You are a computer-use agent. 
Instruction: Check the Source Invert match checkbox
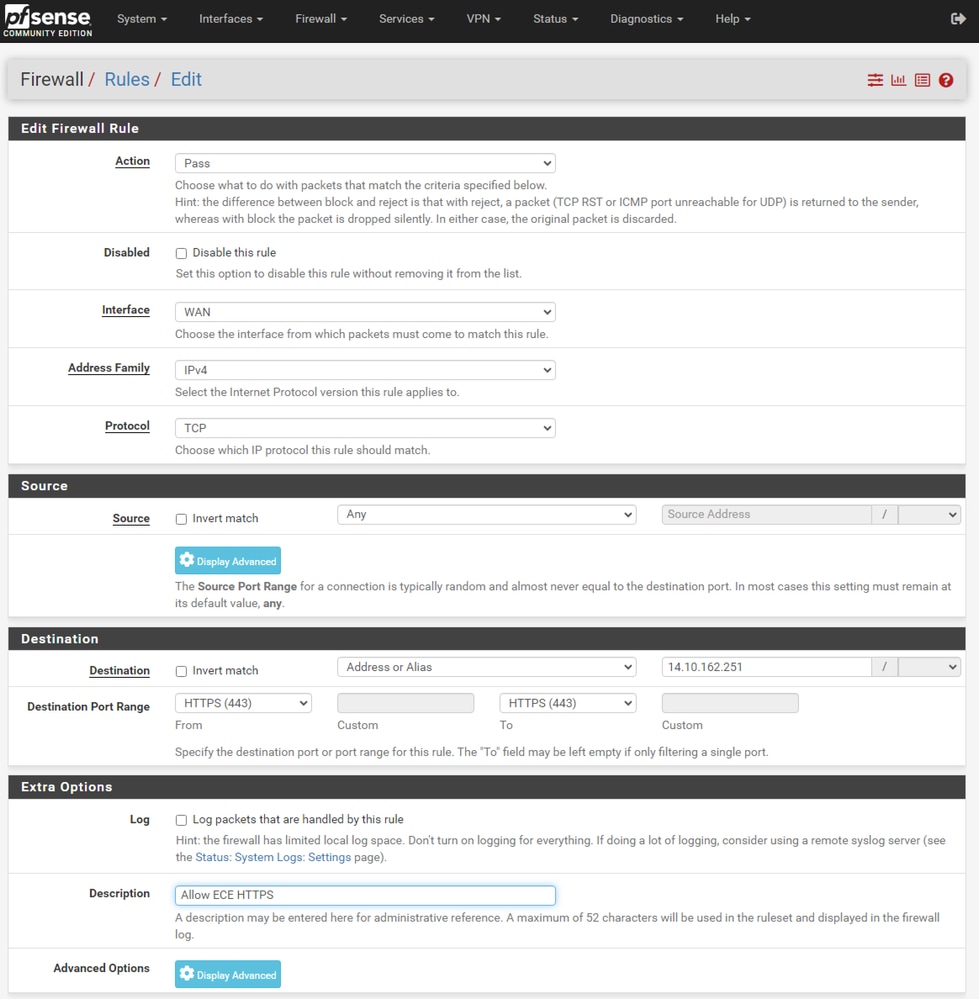click(x=182, y=519)
